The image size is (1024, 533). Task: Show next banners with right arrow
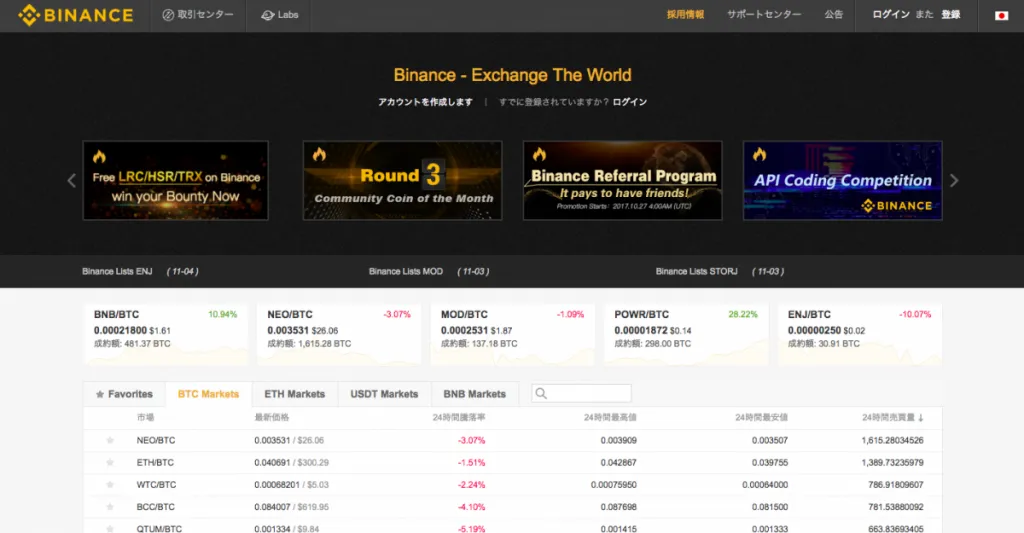pos(954,181)
